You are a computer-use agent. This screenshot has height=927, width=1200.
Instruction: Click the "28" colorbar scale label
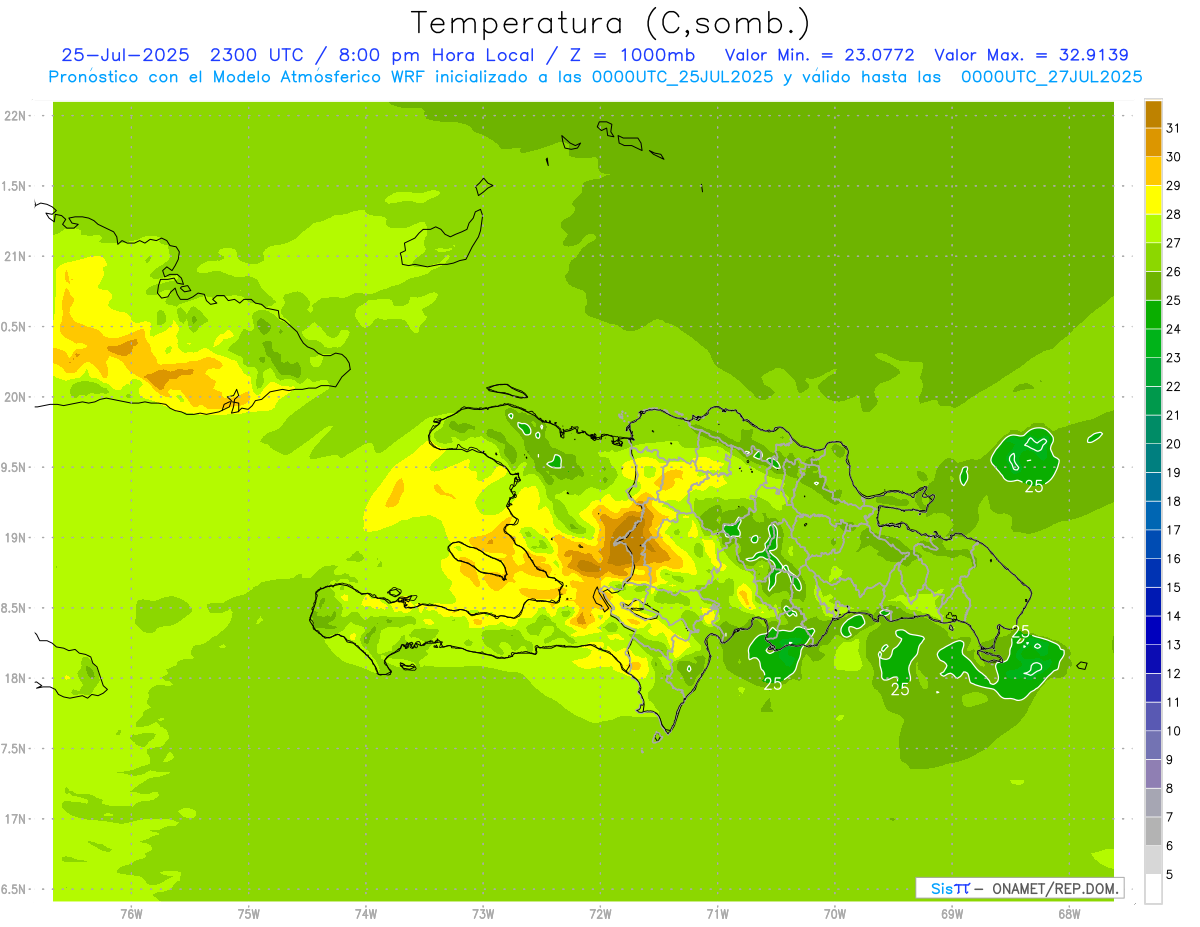click(x=1174, y=214)
